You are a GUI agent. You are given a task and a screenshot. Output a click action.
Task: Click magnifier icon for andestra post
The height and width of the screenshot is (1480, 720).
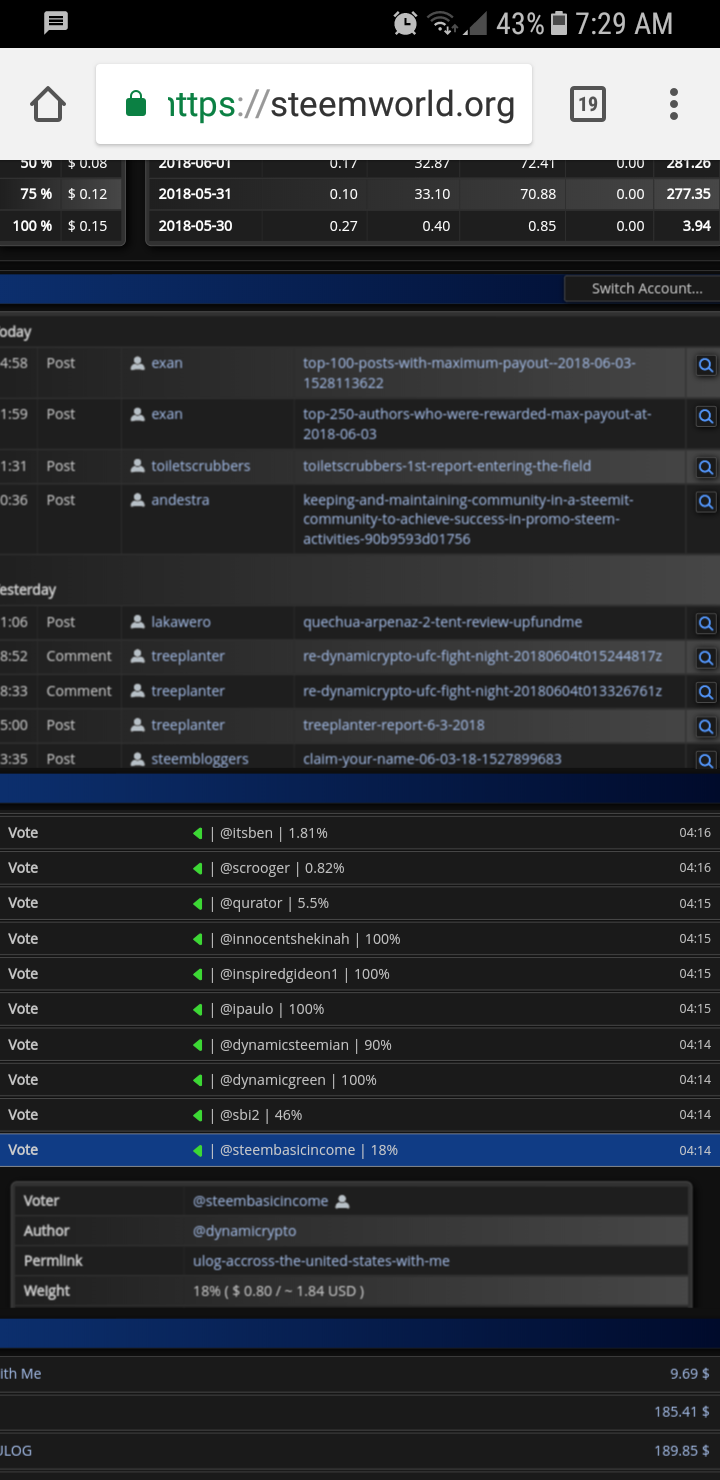(x=706, y=502)
